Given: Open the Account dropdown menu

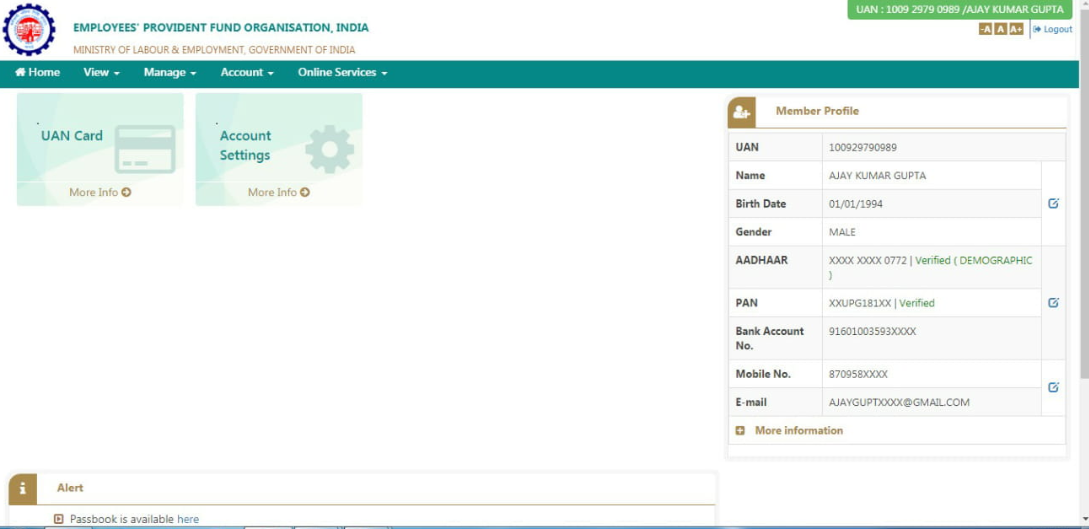Looking at the screenshot, I should click(246, 73).
